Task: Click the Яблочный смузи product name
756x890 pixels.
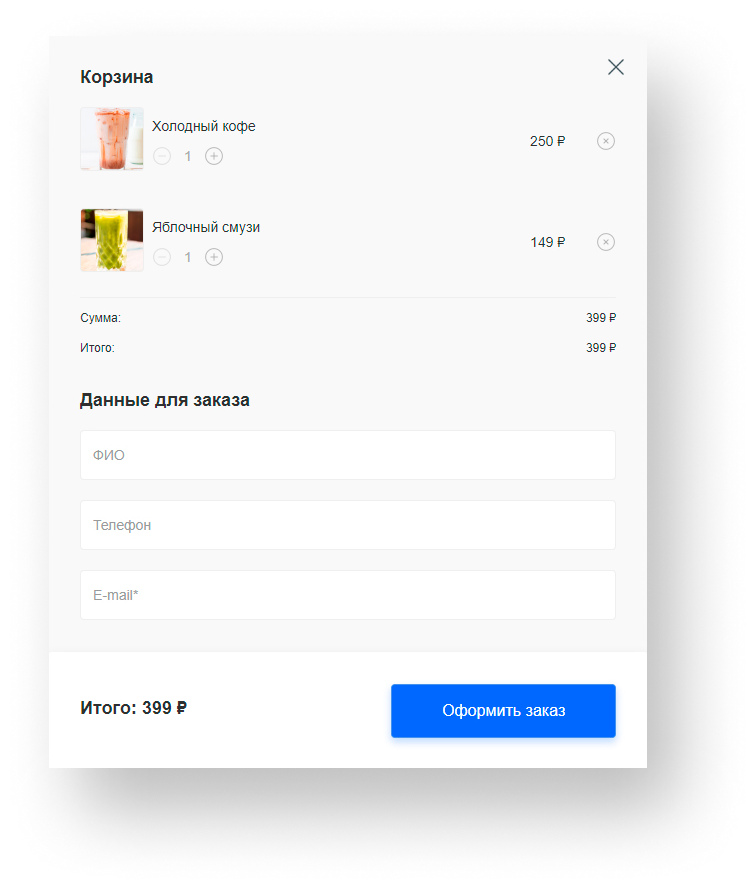Action: (x=205, y=227)
